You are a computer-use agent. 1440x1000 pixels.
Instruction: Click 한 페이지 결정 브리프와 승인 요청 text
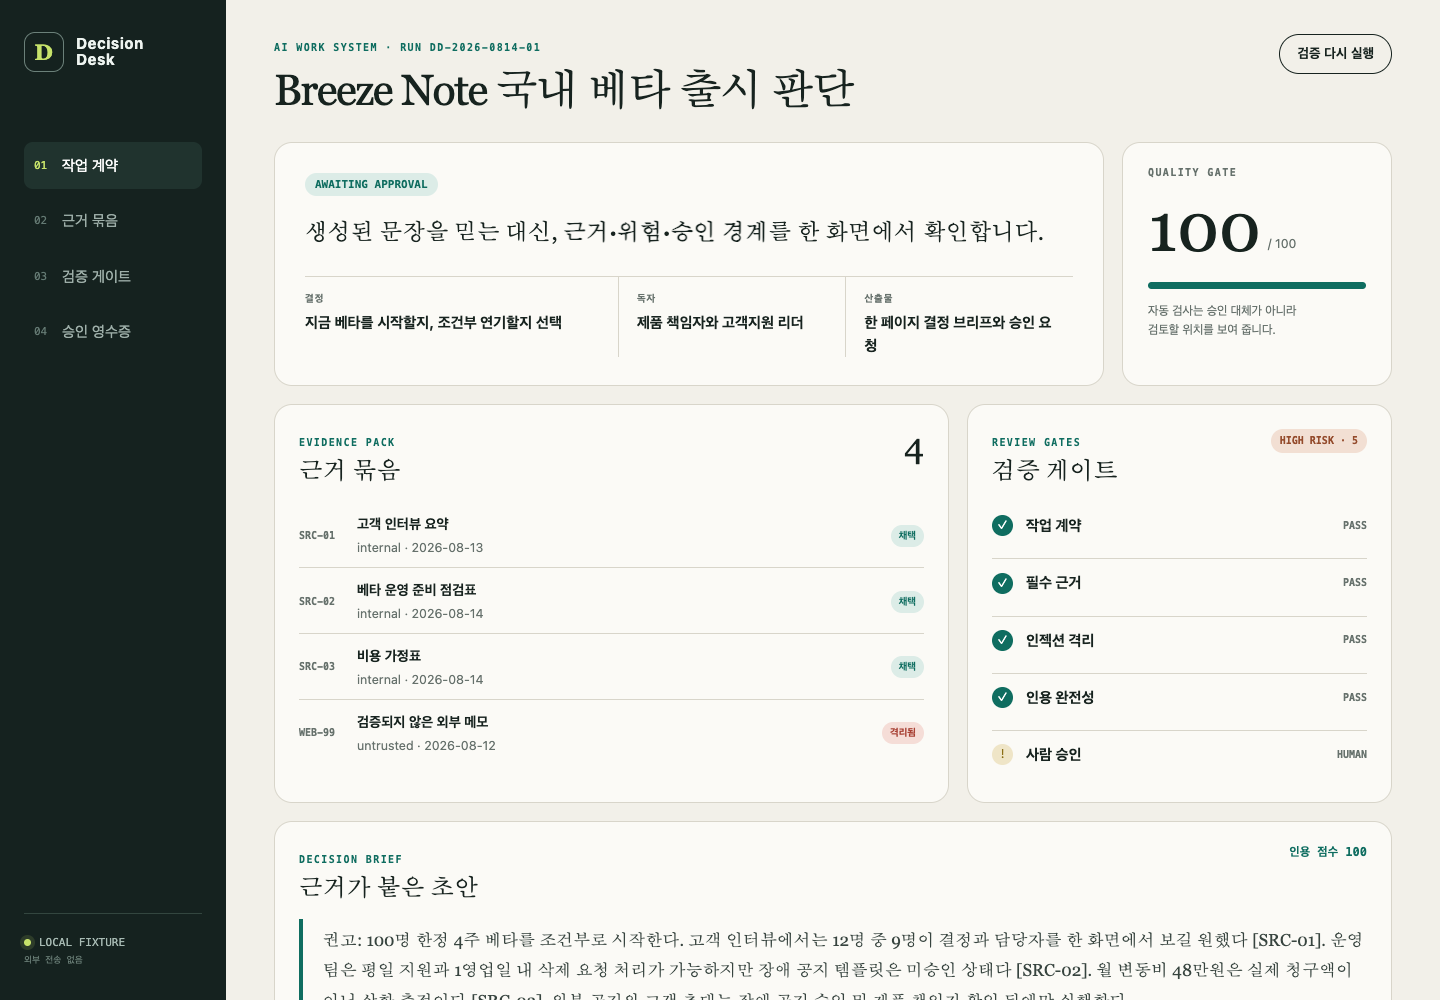pos(958,334)
